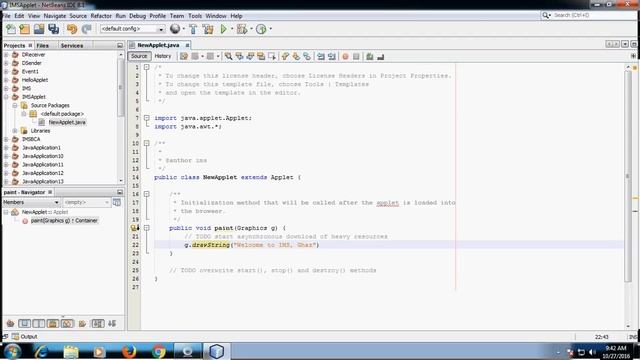Click the Stop Macro Recording icon
The image size is (640, 360).
[356, 56]
